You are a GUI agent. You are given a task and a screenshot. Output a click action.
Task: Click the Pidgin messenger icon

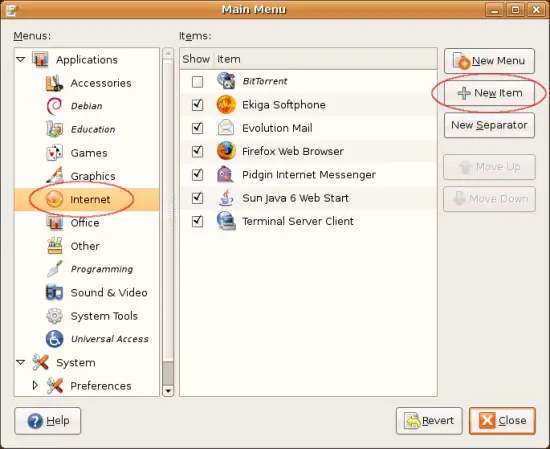pyautogui.click(x=225, y=174)
